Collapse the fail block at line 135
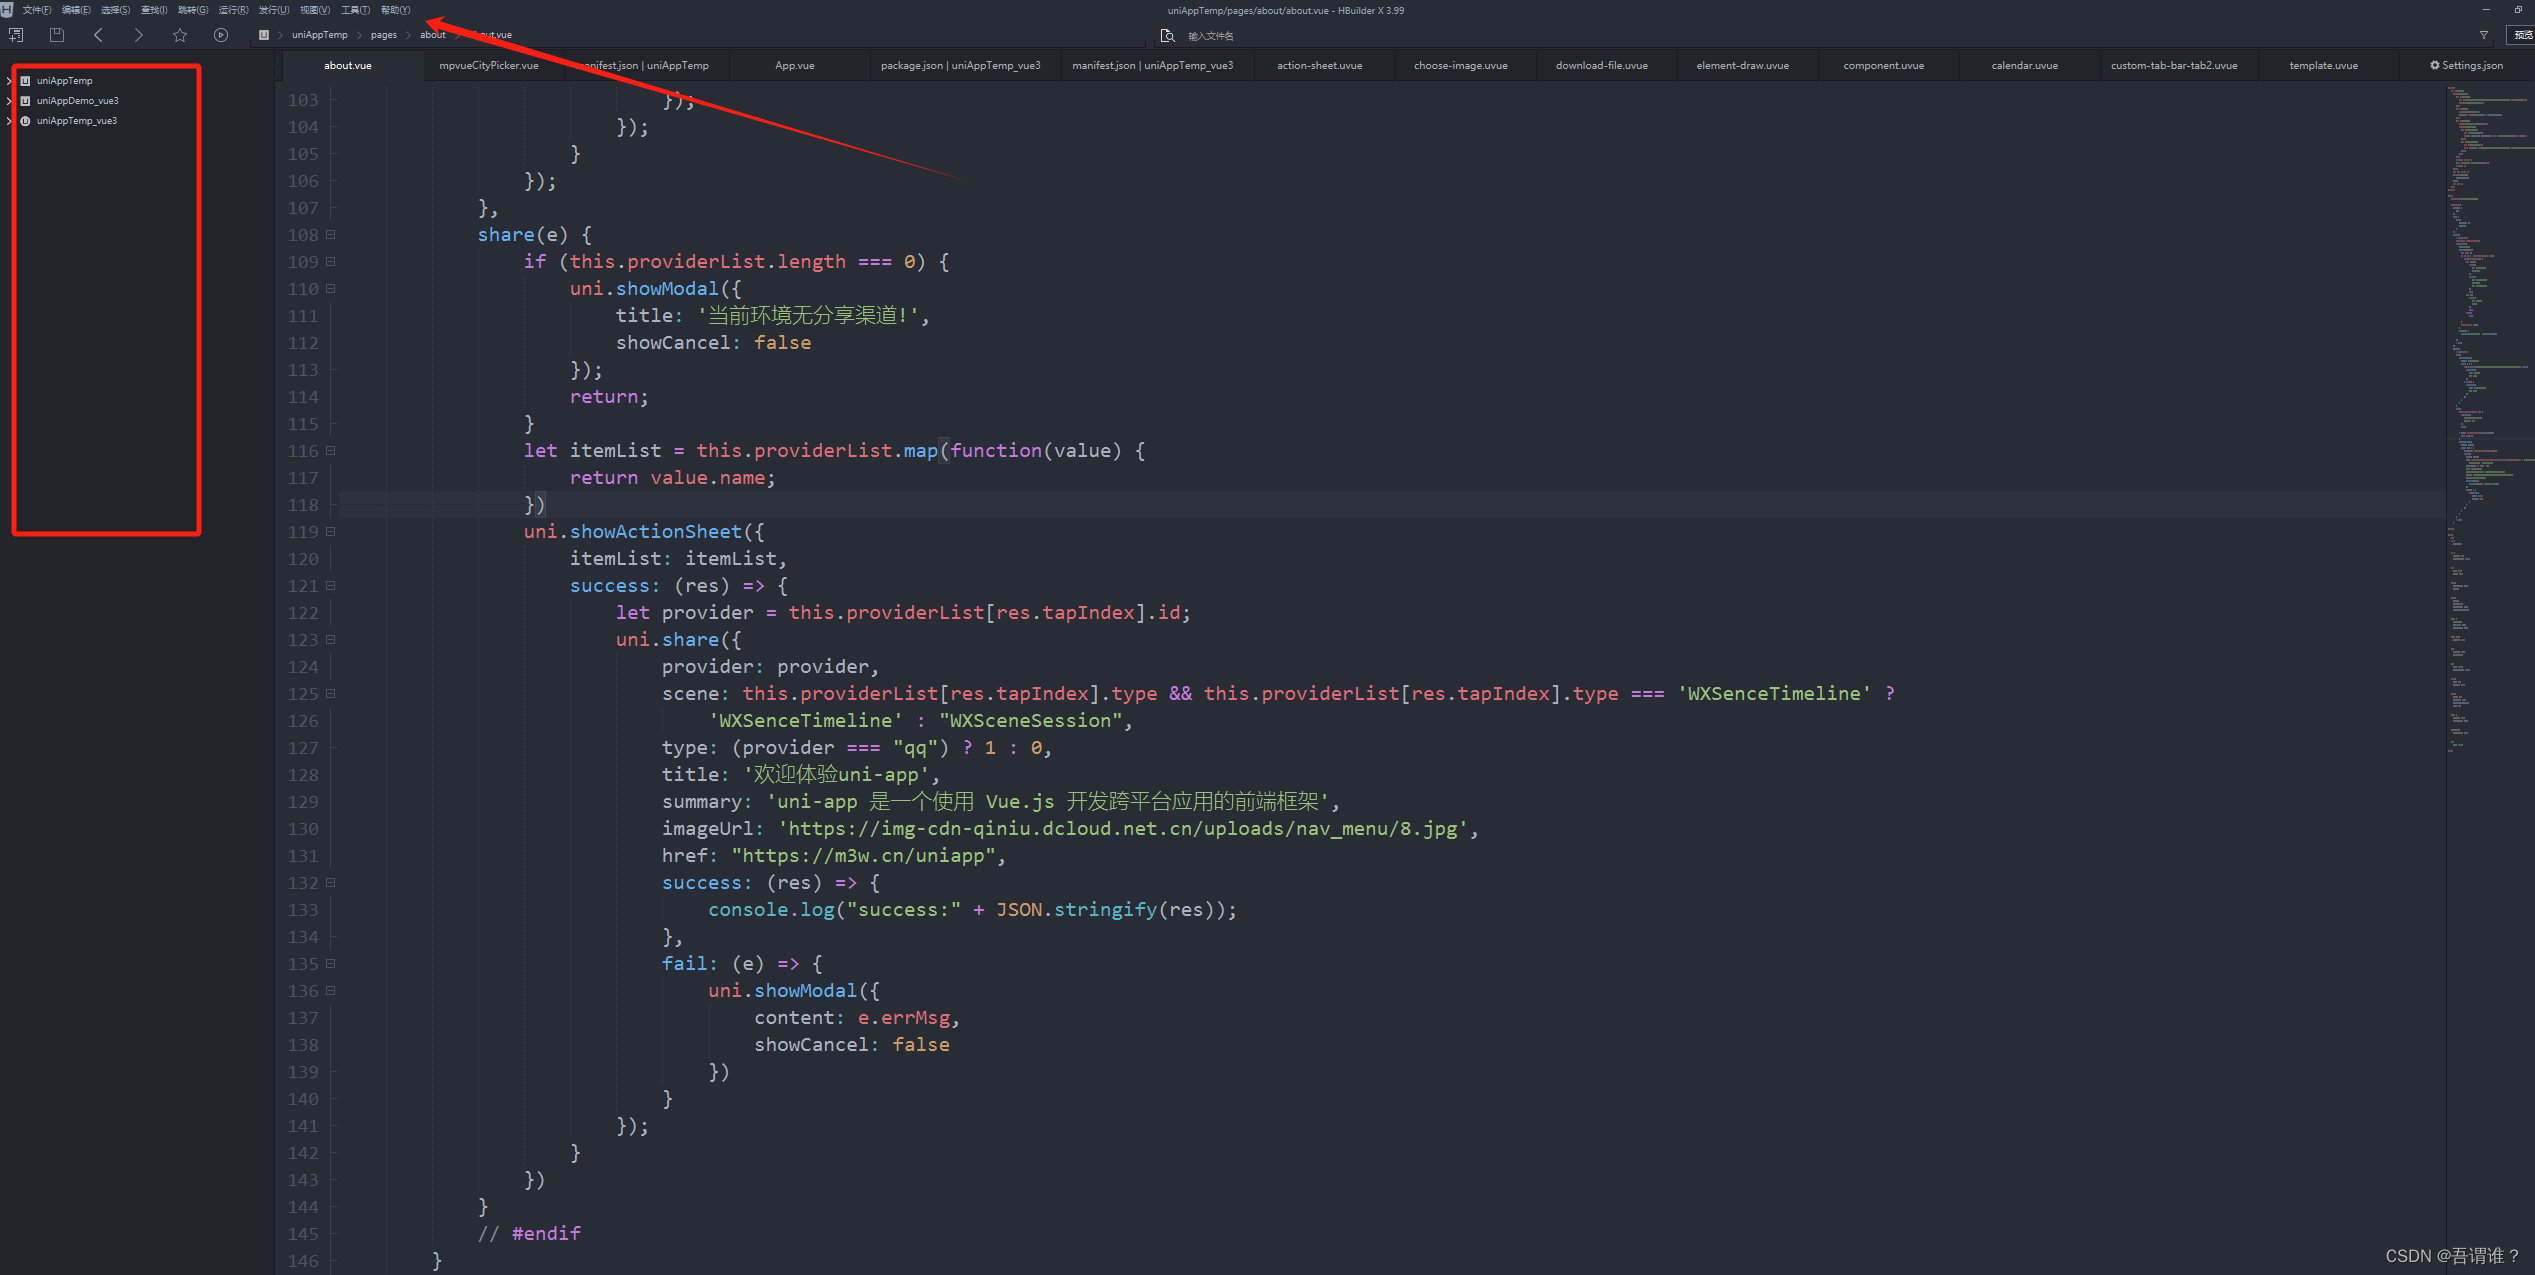 [331, 964]
